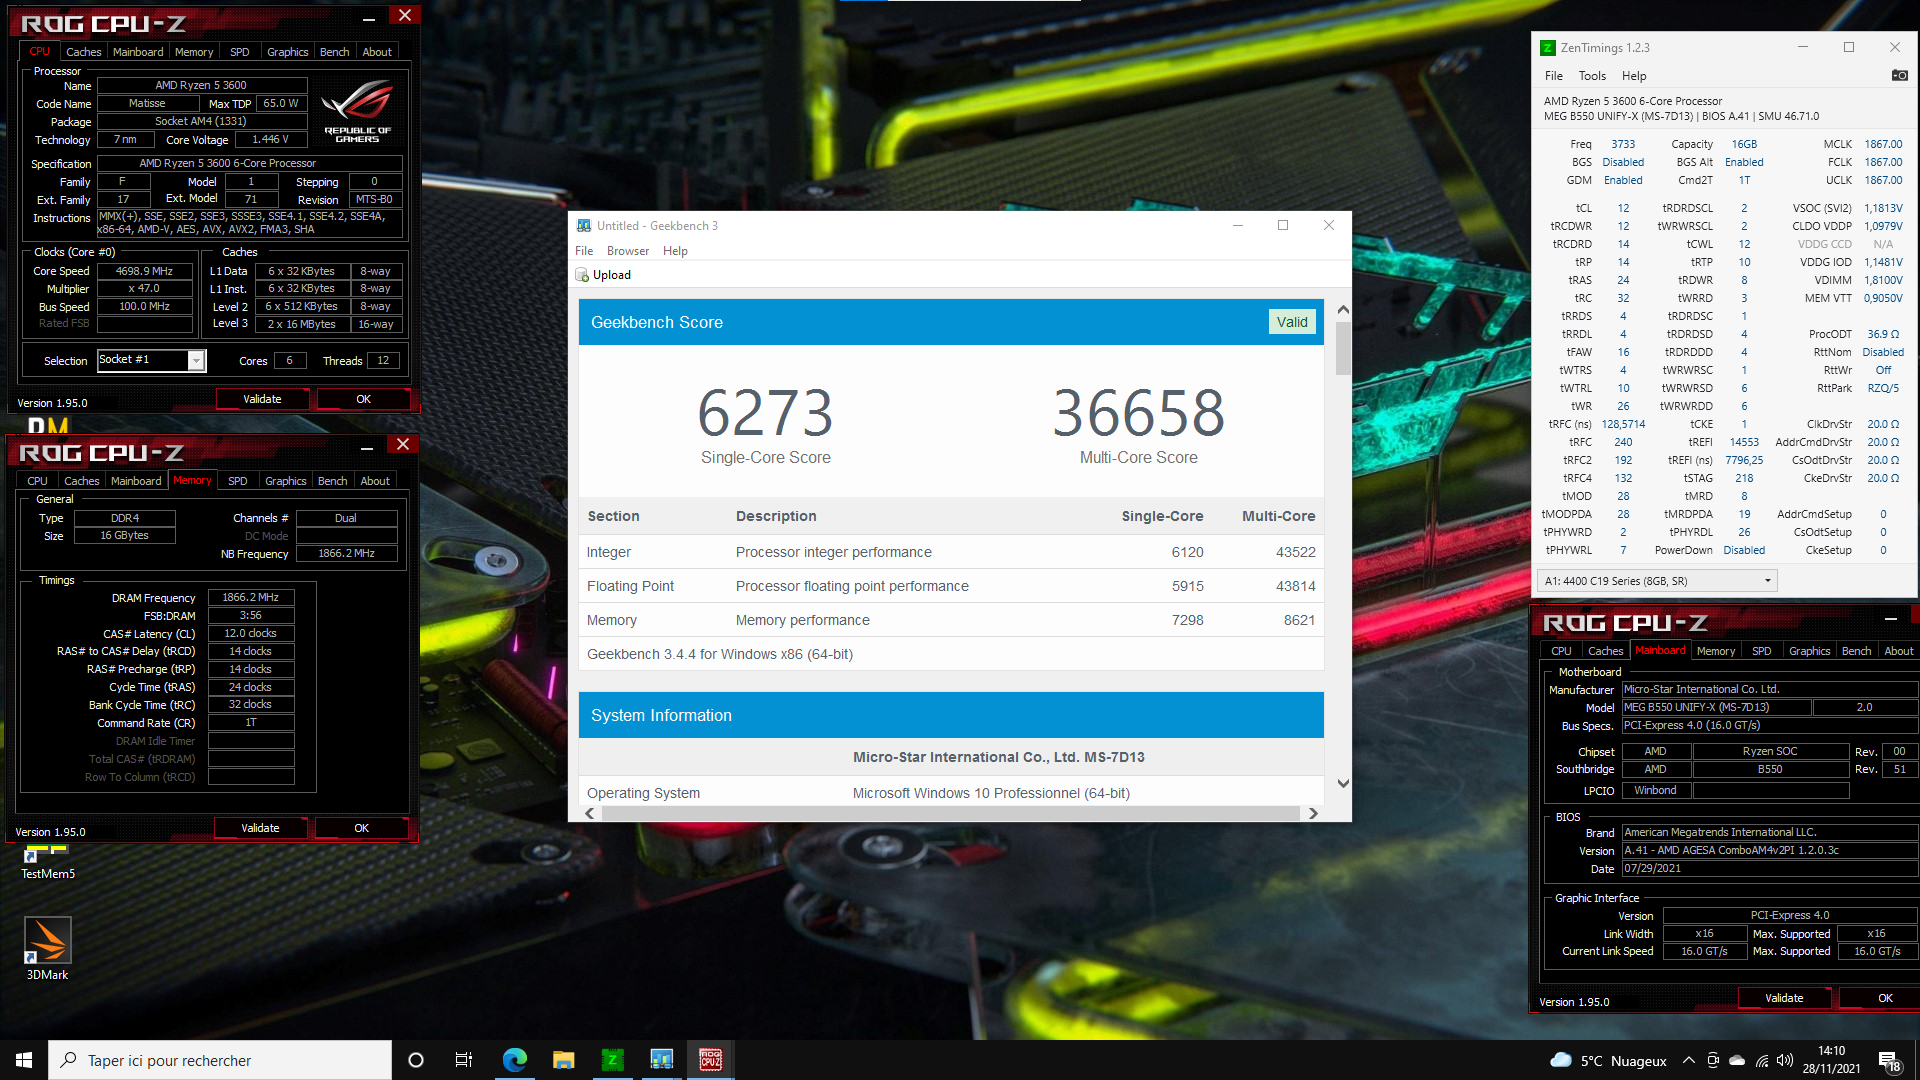The width and height of the screenshot is (1920, 1080).
Task: Click the taskbar clock and date
Action: [x=1831, y=1060]
